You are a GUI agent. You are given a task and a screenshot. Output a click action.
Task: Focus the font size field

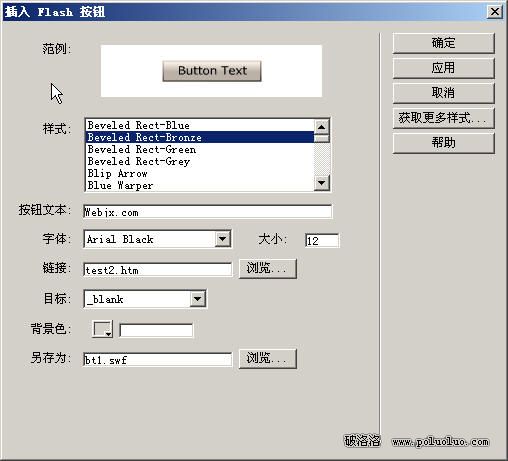point(322,241)
